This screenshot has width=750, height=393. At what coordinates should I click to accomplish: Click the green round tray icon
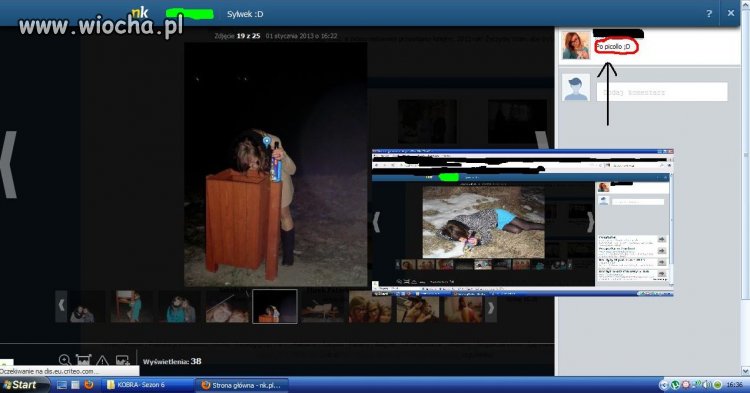(717, 385)
